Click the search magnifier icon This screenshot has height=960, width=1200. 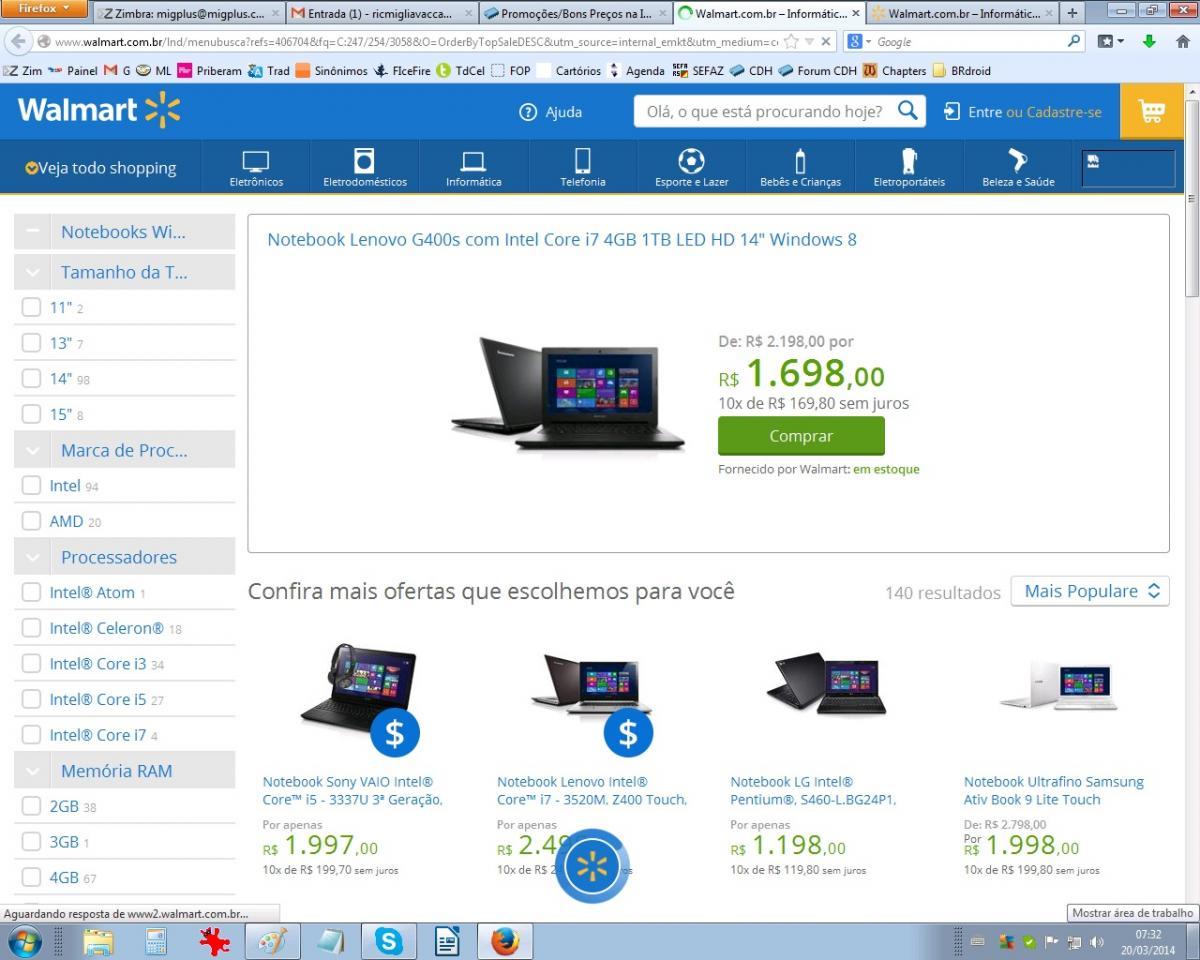pos(907,111)
